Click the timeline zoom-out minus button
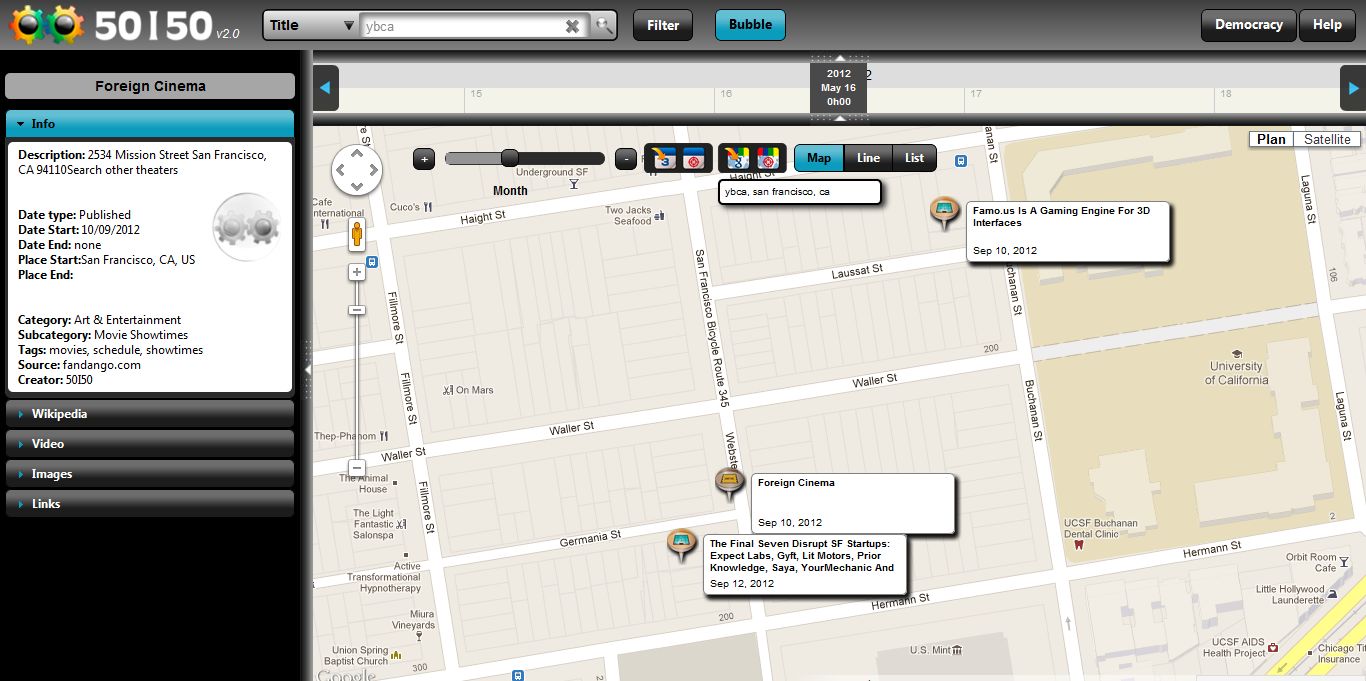This screenshot has height=681, width=1366. [626, 158]
